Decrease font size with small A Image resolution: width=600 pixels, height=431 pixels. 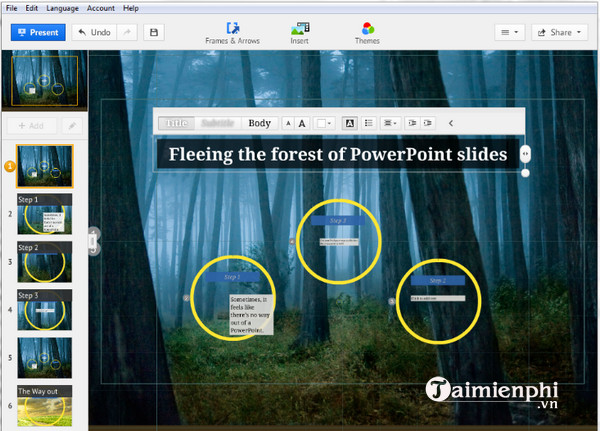289,123
